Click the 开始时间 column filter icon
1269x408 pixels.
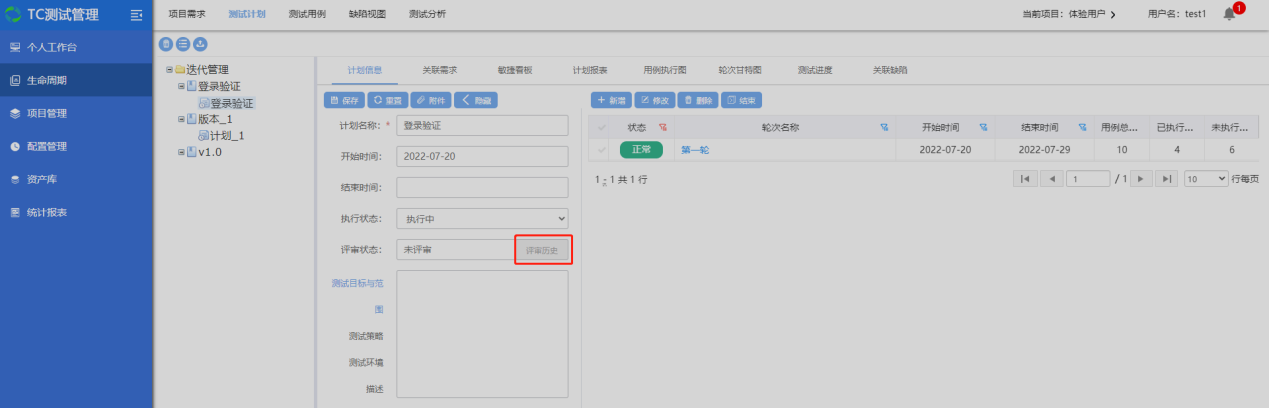tap(984, 128)
